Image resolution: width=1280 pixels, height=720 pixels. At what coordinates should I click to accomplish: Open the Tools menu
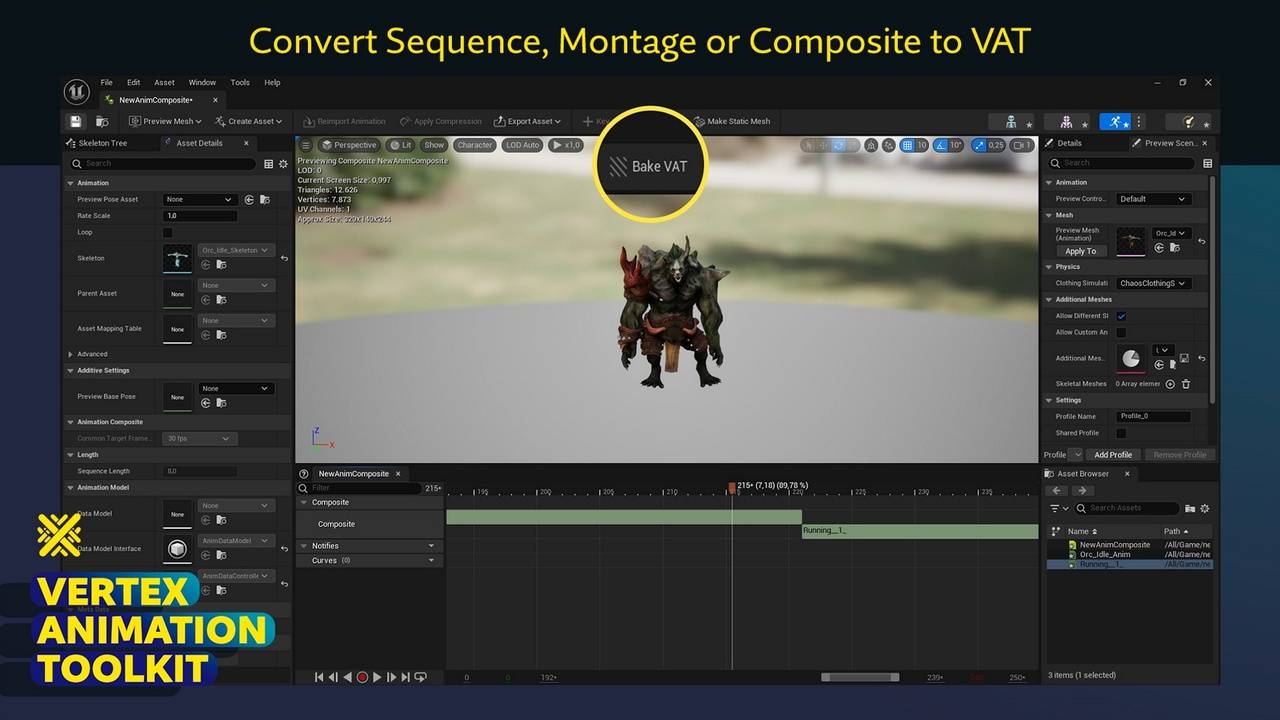coord(240,82)
